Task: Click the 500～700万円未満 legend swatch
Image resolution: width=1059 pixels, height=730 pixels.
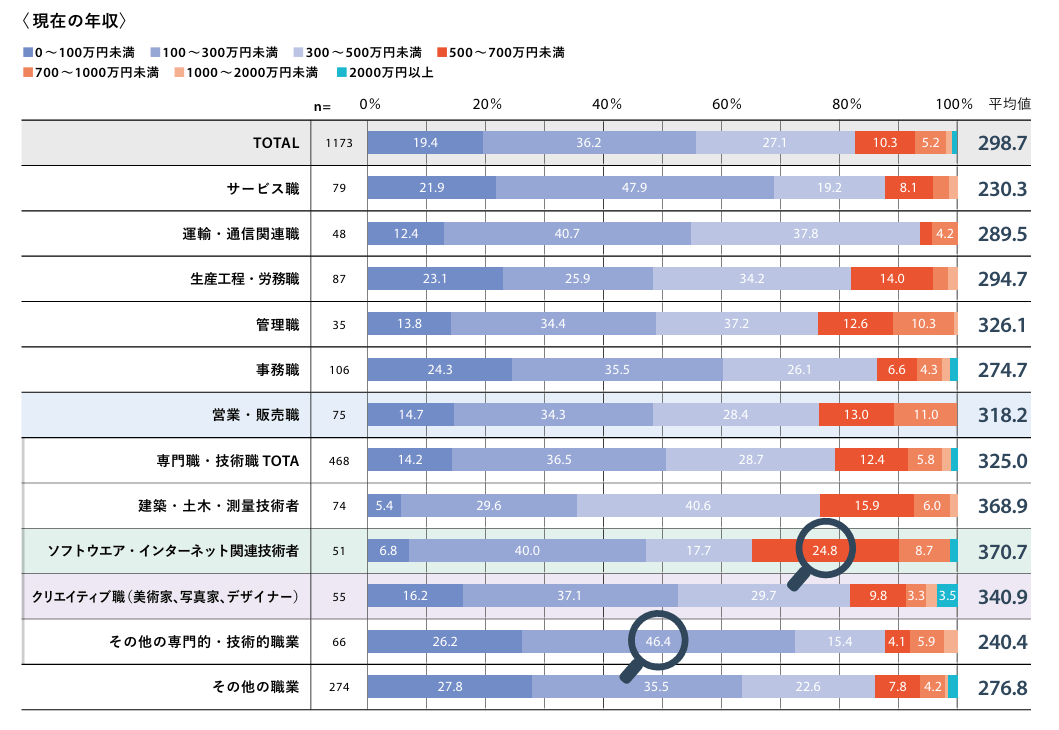Action: 442,52
